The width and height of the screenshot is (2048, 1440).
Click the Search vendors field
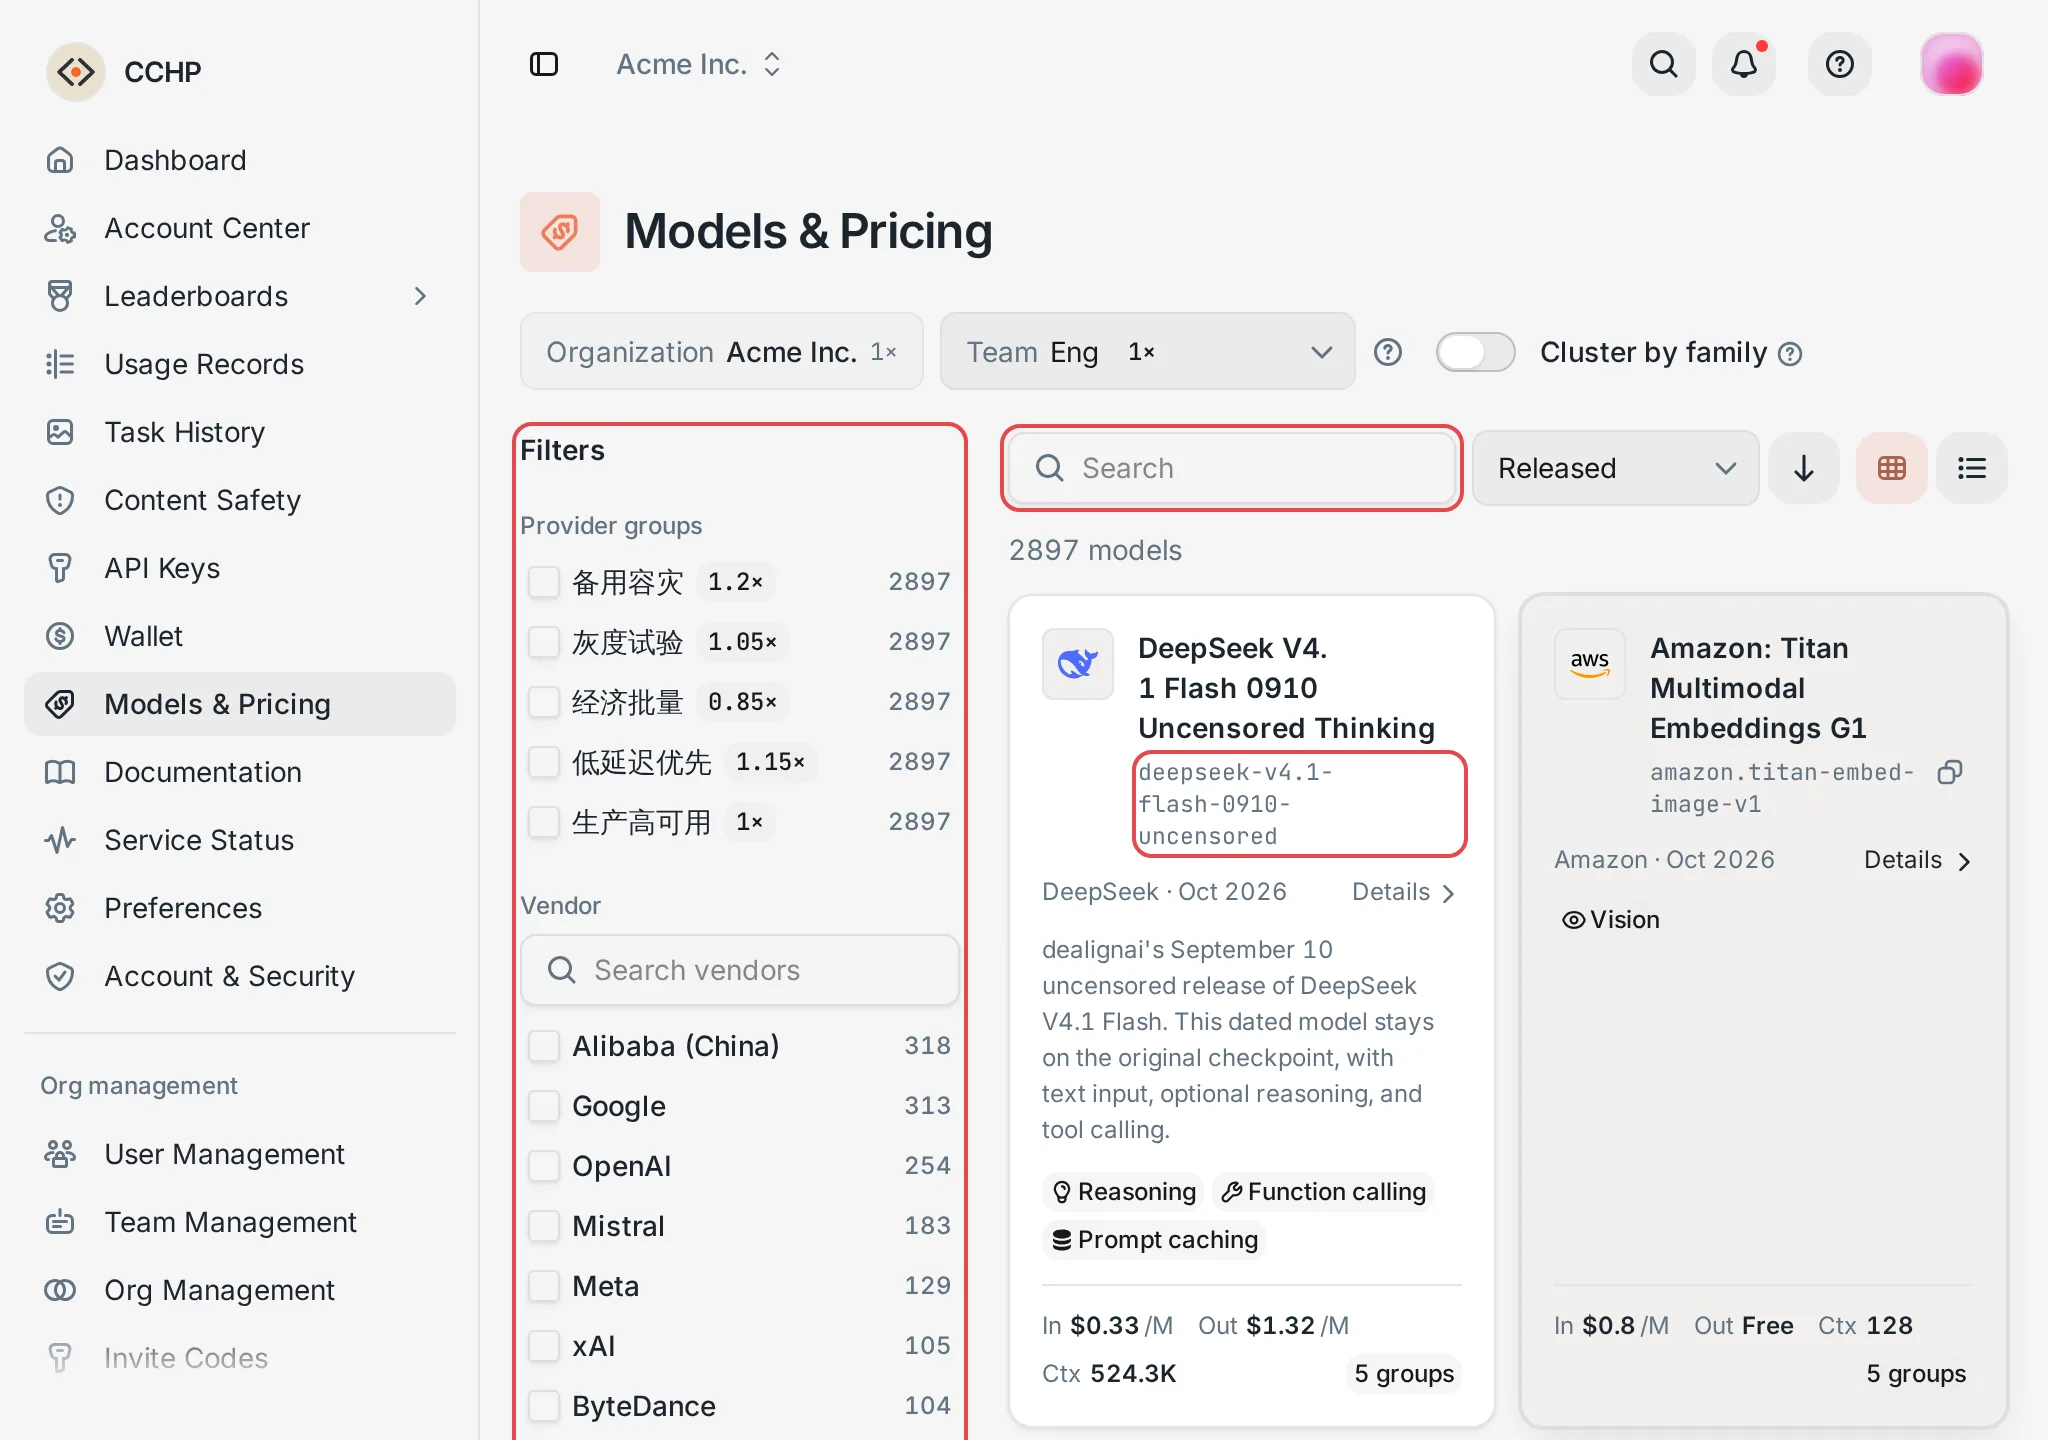740,970
